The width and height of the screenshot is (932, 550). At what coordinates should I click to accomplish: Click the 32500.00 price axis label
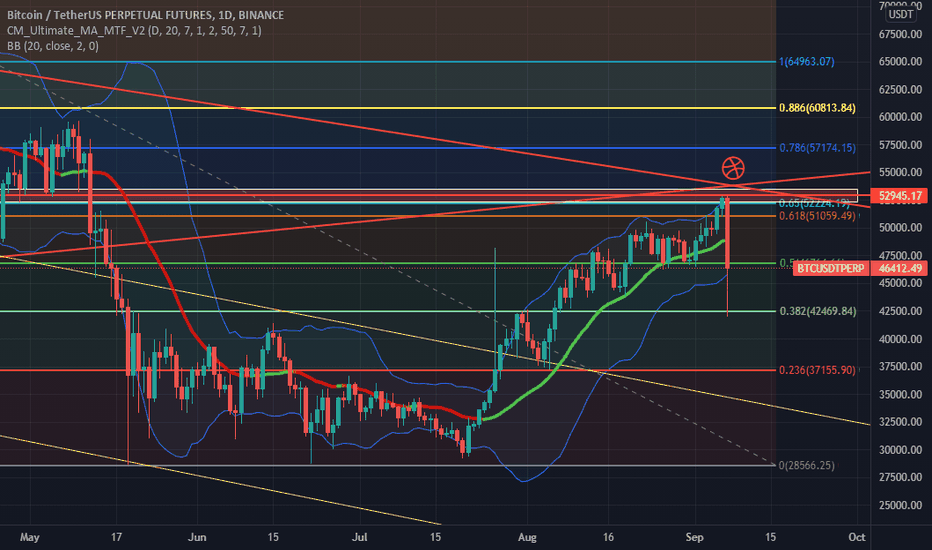click(900, 422)
